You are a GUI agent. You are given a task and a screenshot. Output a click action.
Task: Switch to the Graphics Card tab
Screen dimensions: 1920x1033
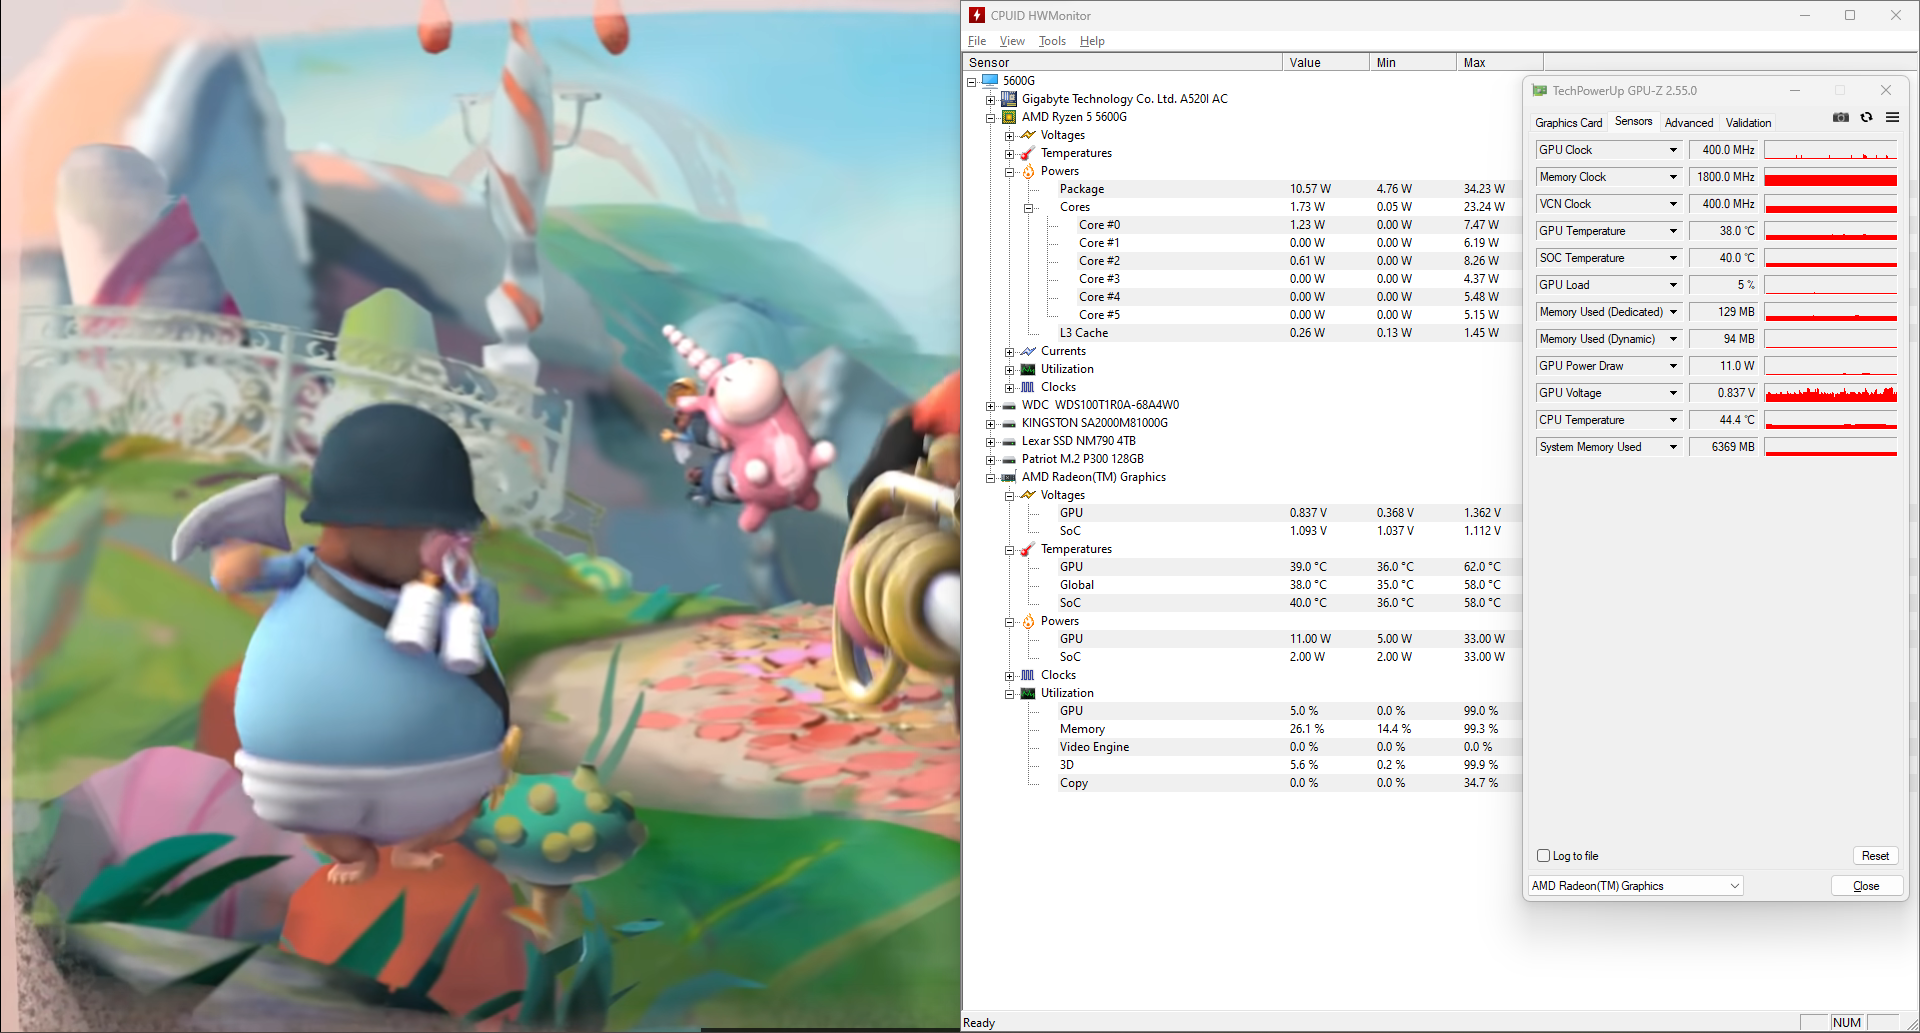click(x=1568, y=123)
